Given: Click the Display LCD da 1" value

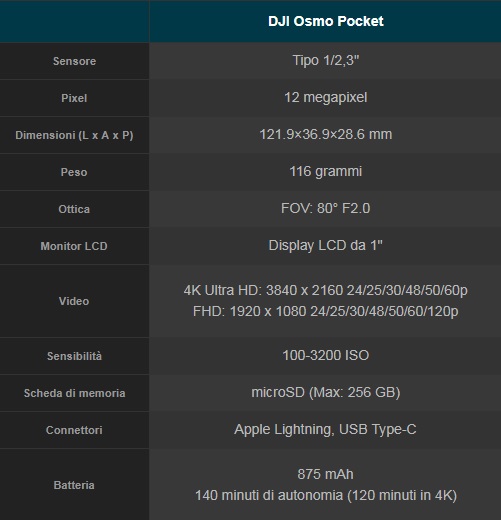Looking at the screenshot, I should coord(326,246).
